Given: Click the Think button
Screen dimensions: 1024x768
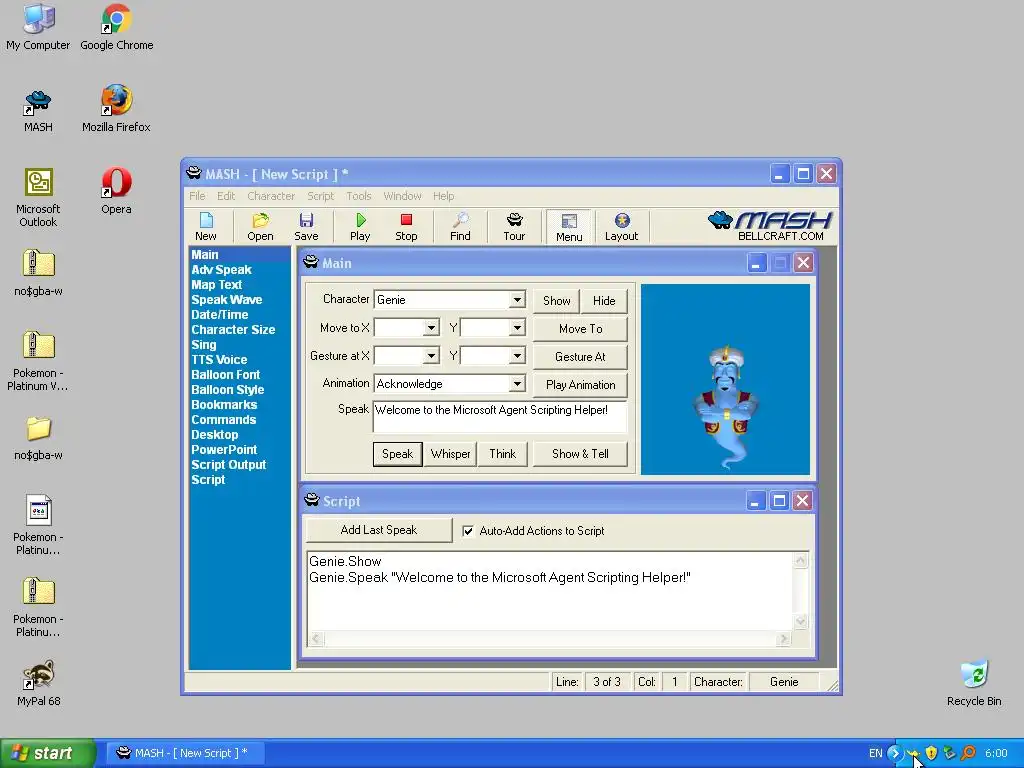Looking at the screenshot, I should pos(502,454).
